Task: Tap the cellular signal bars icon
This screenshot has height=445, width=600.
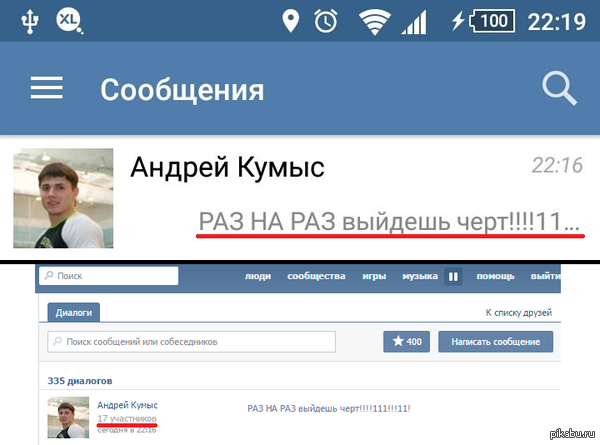Action: [414, 22]
